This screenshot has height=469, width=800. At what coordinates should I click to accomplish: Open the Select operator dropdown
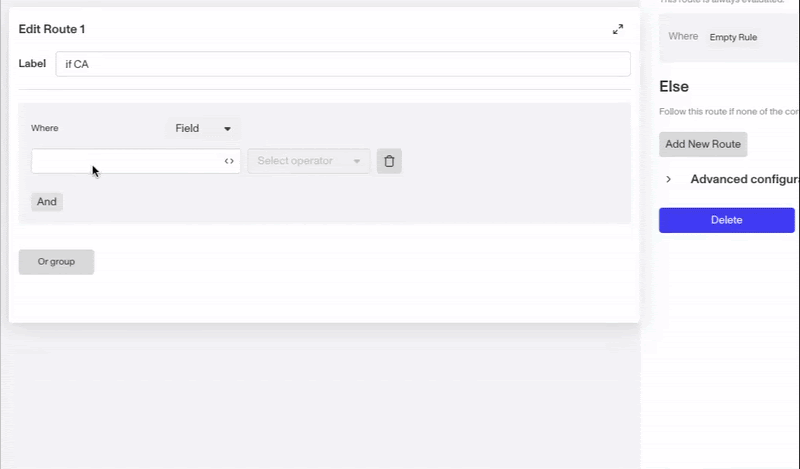[x=309, y=161]
